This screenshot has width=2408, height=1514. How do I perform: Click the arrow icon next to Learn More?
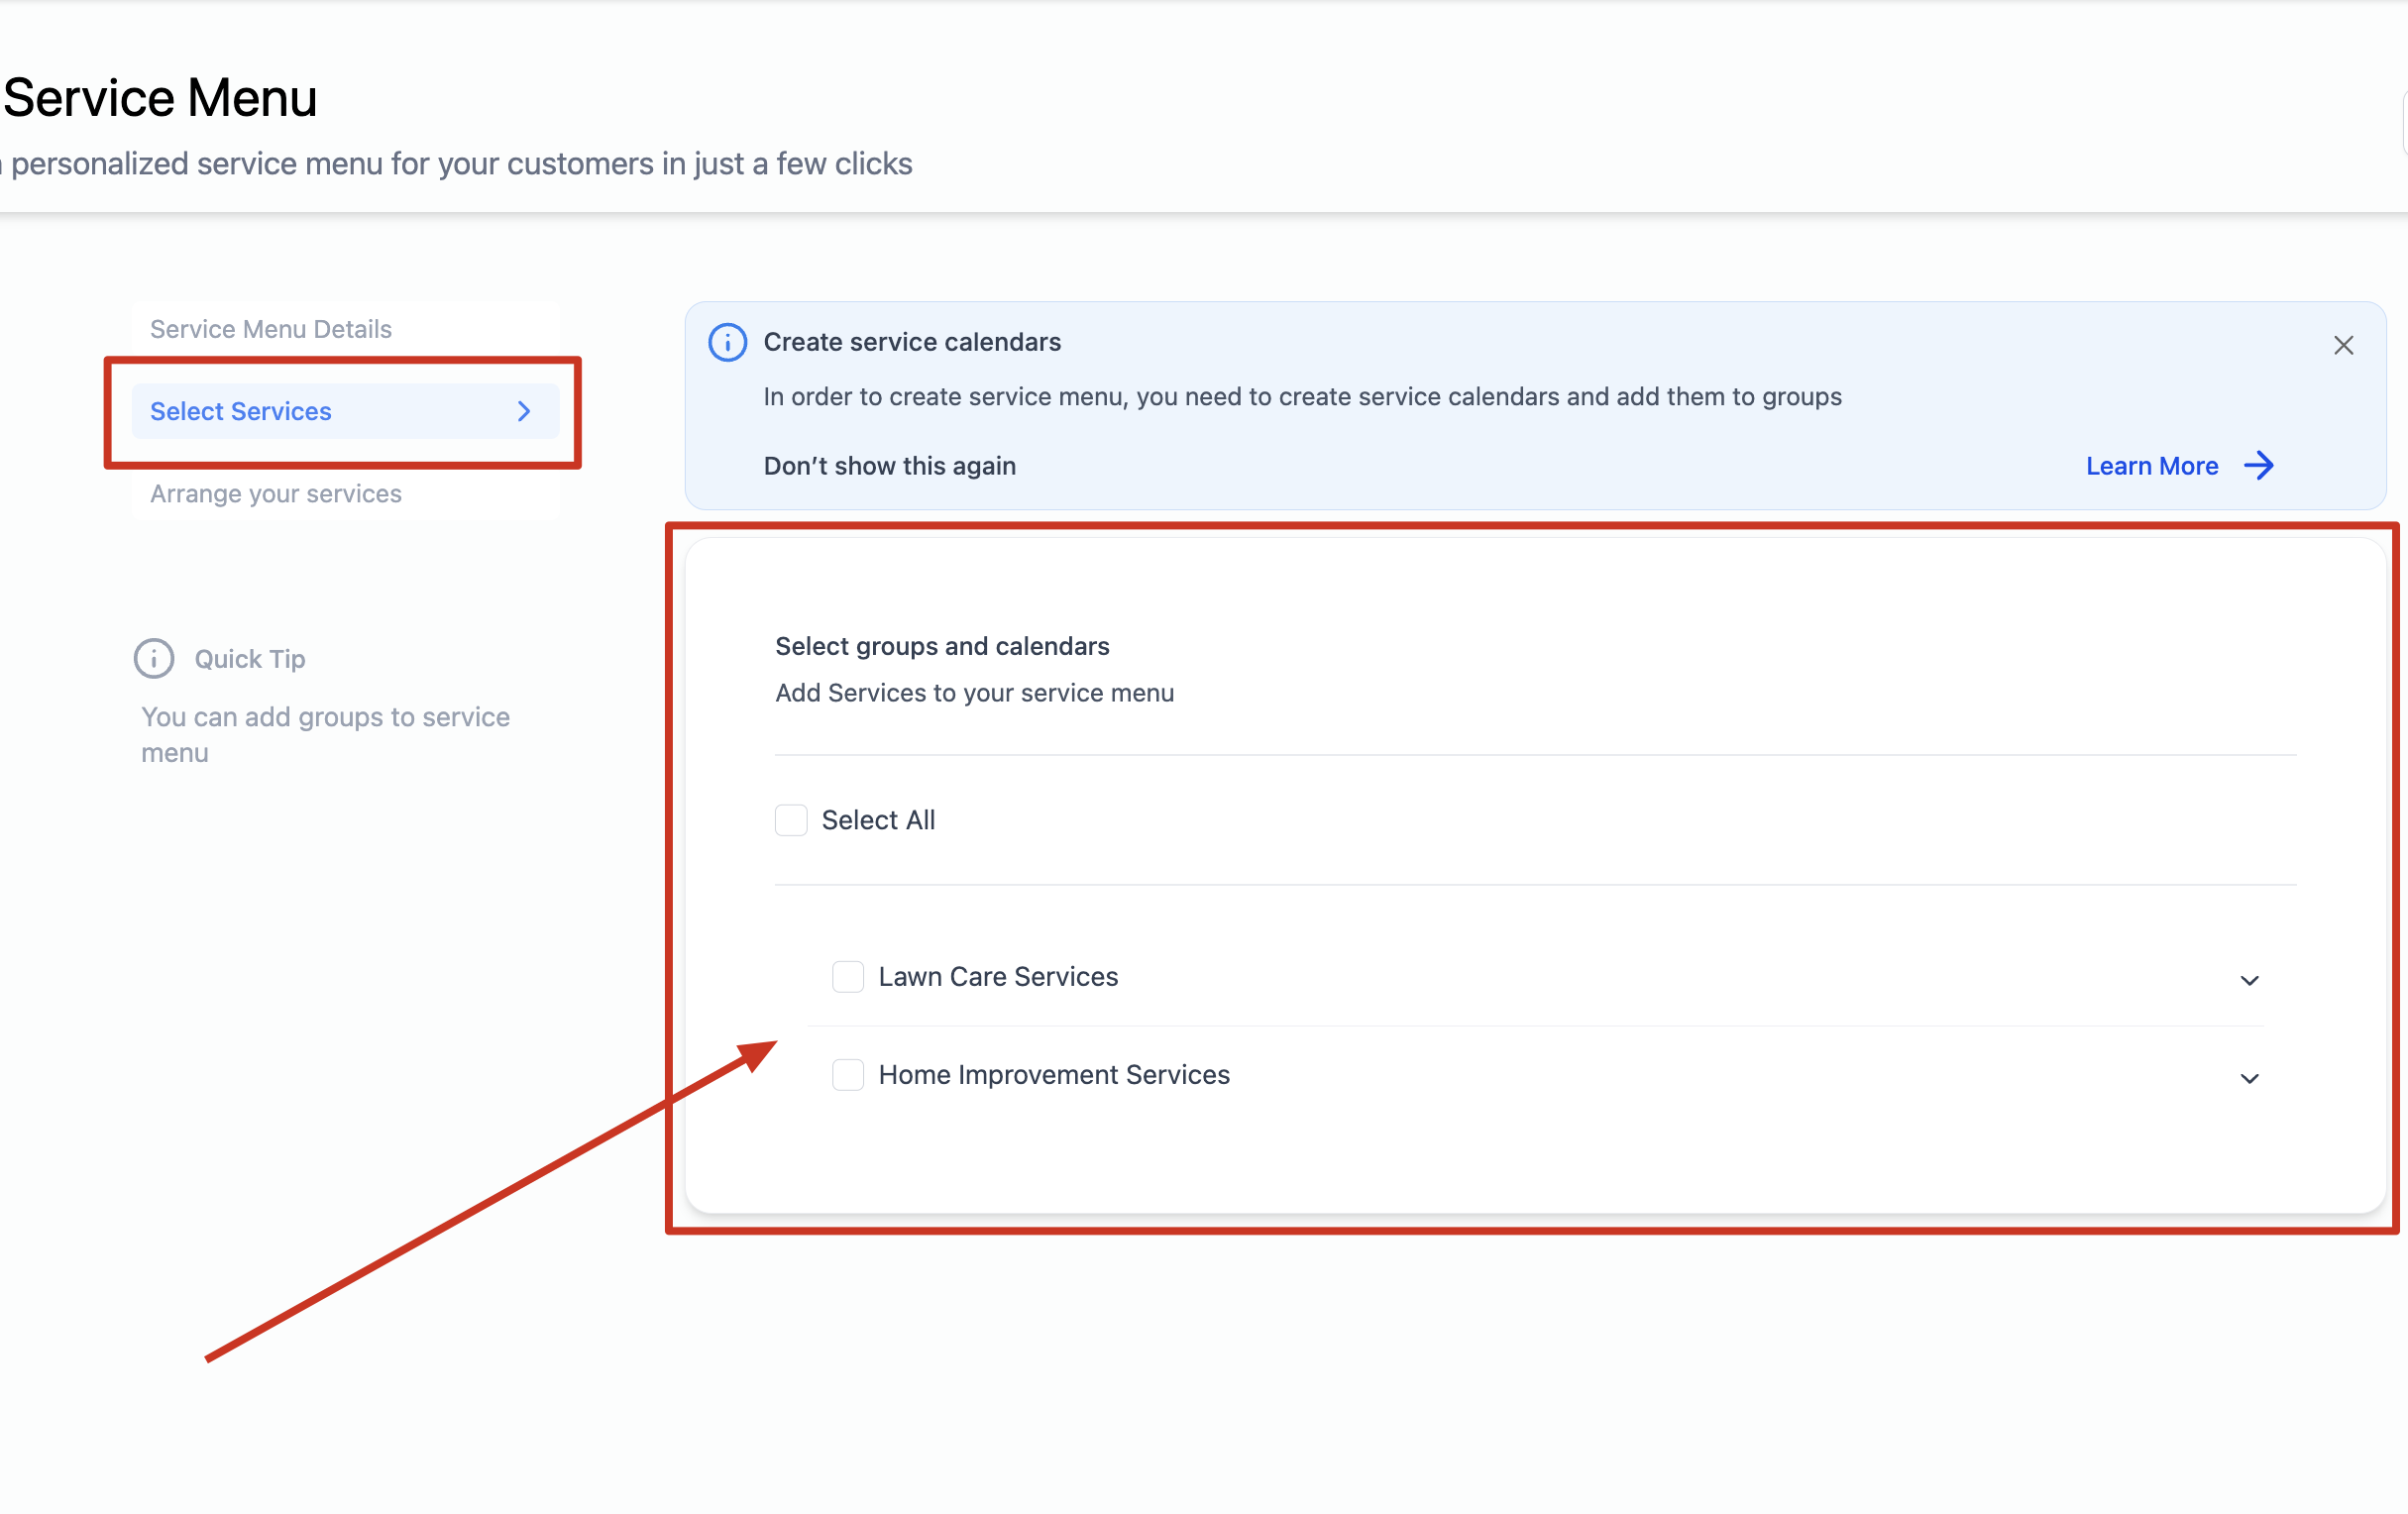[2259, 465]
